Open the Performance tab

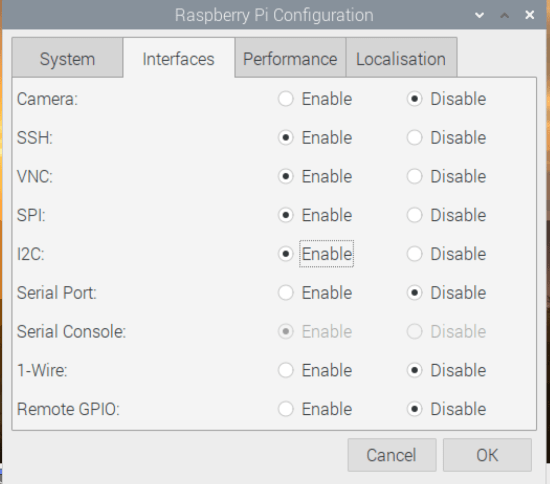(290, 58)
